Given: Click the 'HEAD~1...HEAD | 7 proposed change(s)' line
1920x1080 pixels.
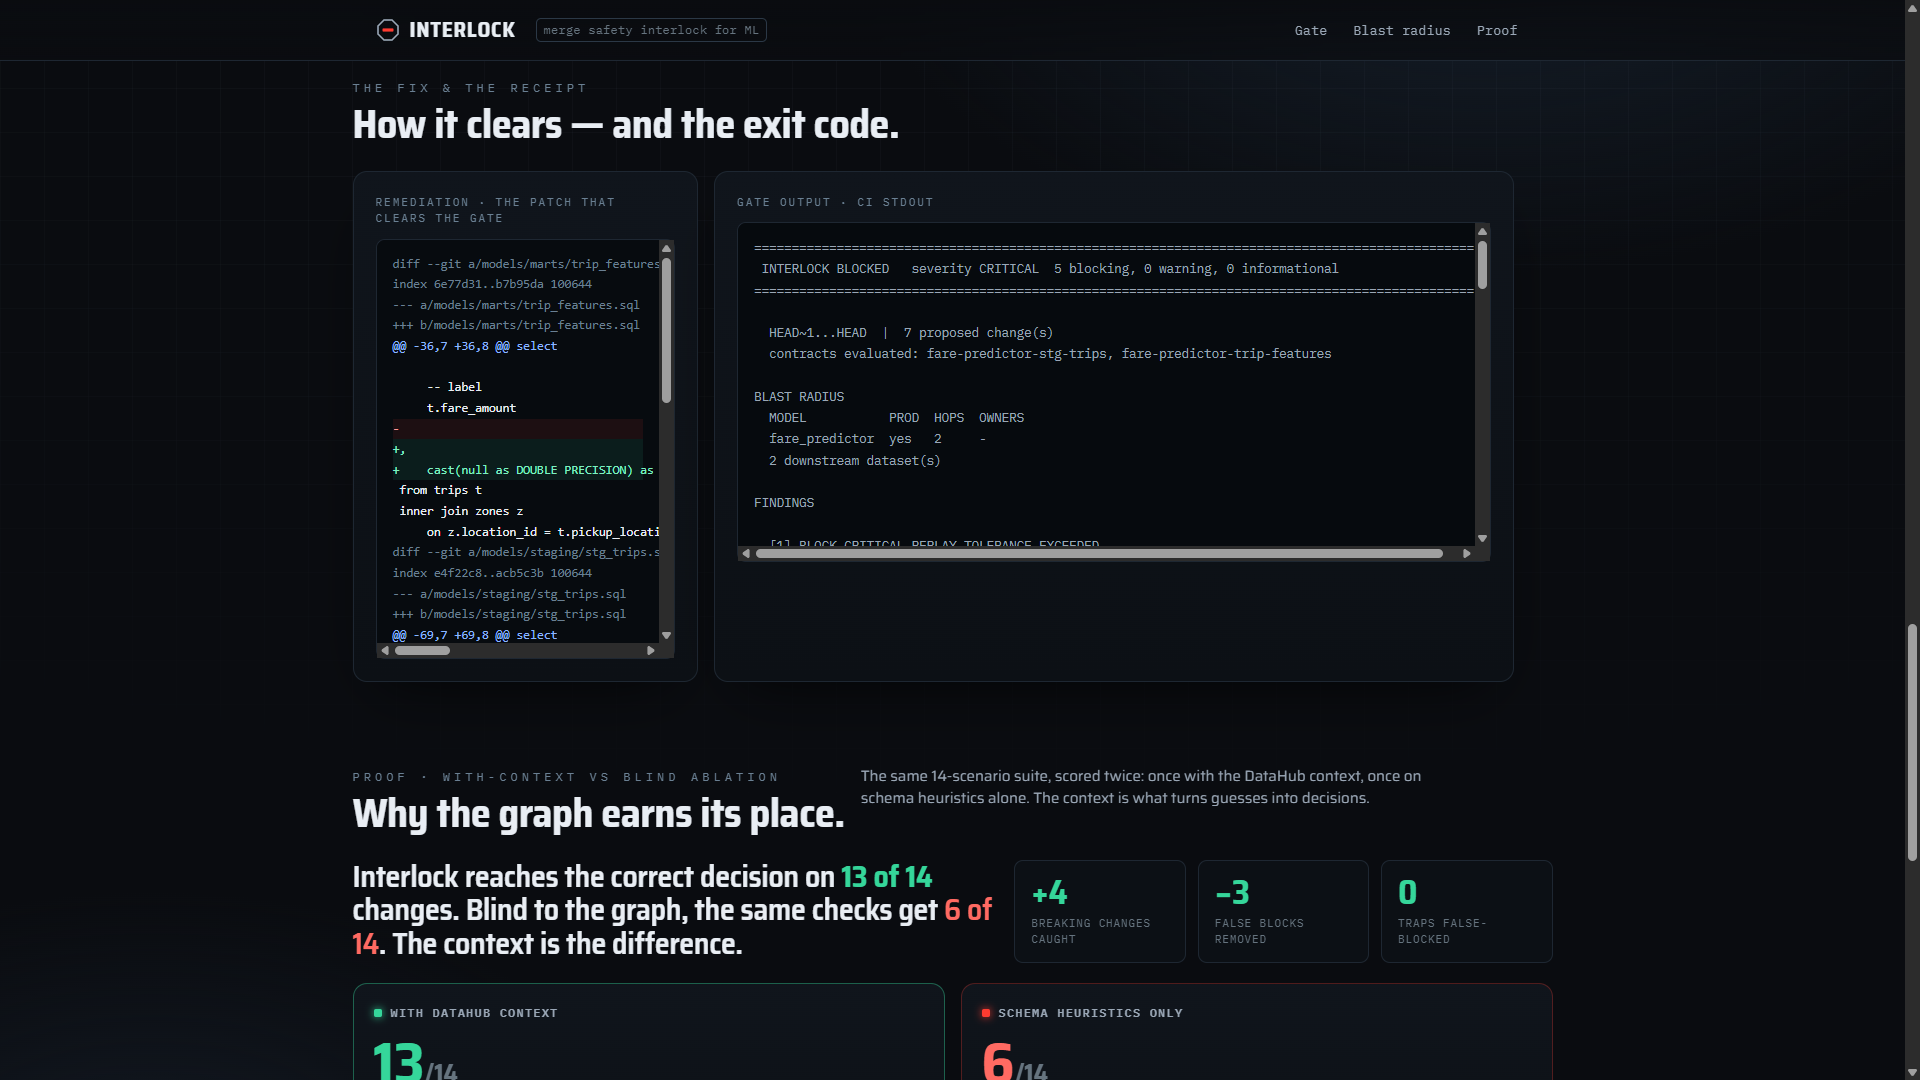Looking at the screenshot, I should (911, 333).
